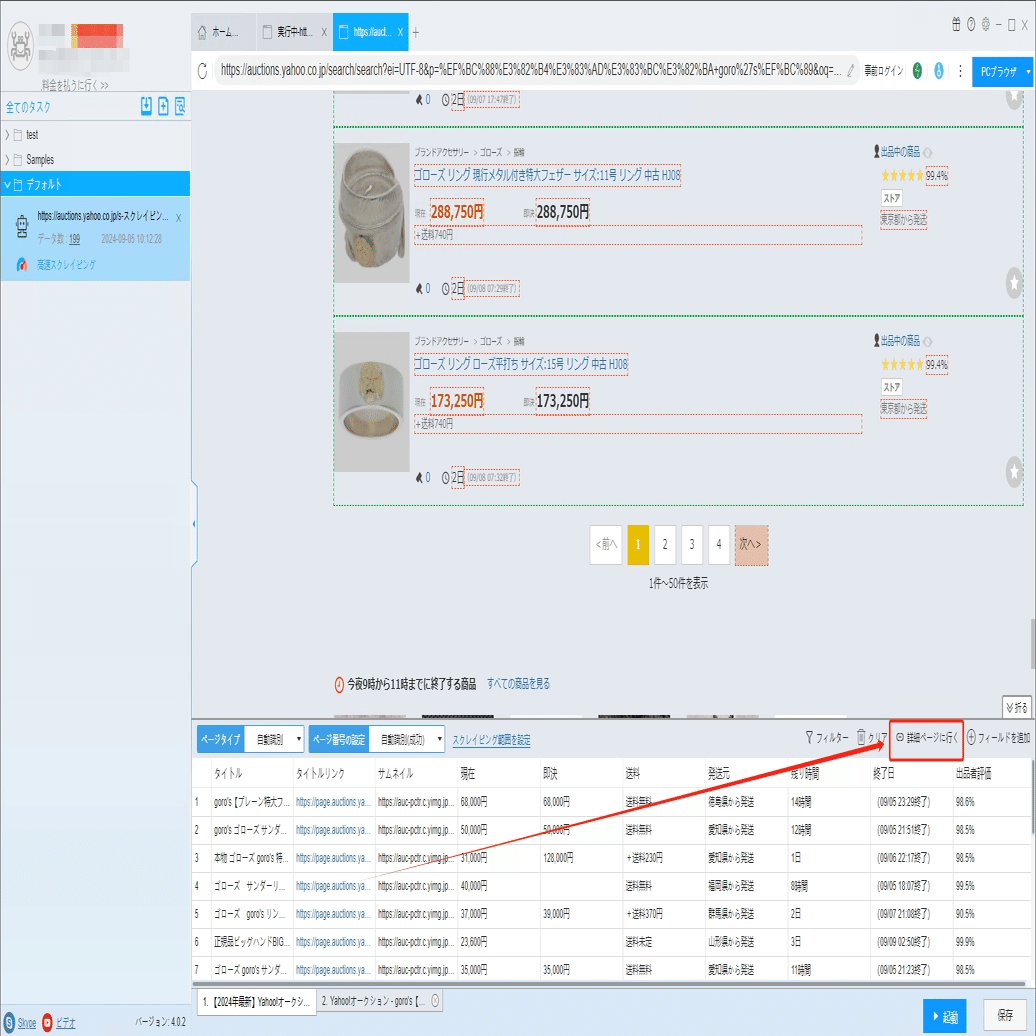Click the 折る fold panel button
1036x1036 pixels.
(1017, 707)
